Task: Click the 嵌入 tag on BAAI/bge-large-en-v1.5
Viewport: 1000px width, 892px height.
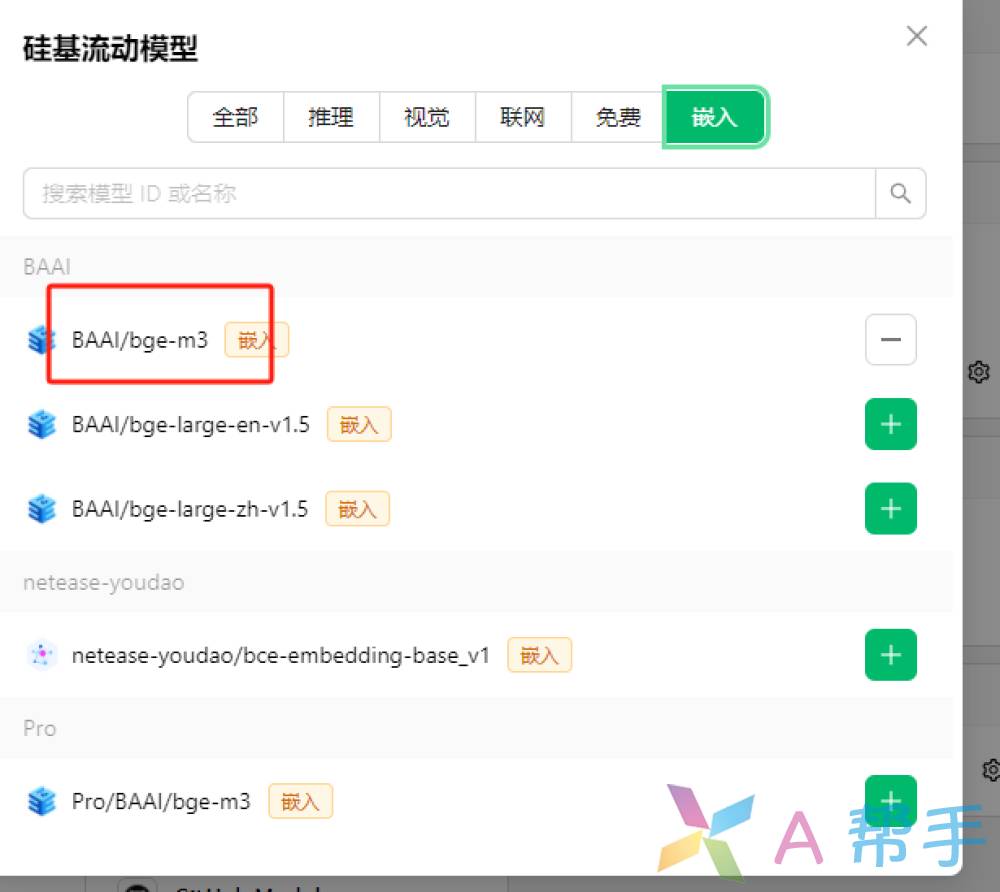Action: pyautogui.click(x=359, y=425)
